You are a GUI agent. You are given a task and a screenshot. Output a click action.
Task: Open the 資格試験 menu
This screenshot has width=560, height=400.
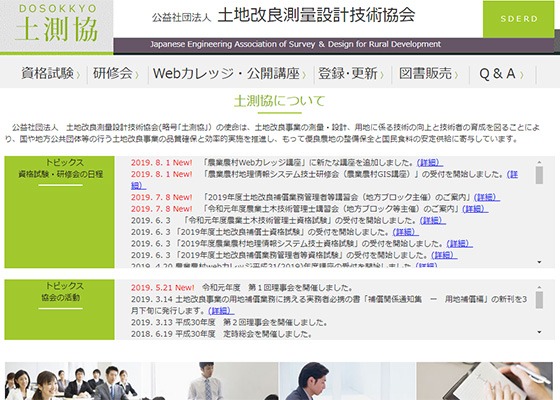[50, 74]
